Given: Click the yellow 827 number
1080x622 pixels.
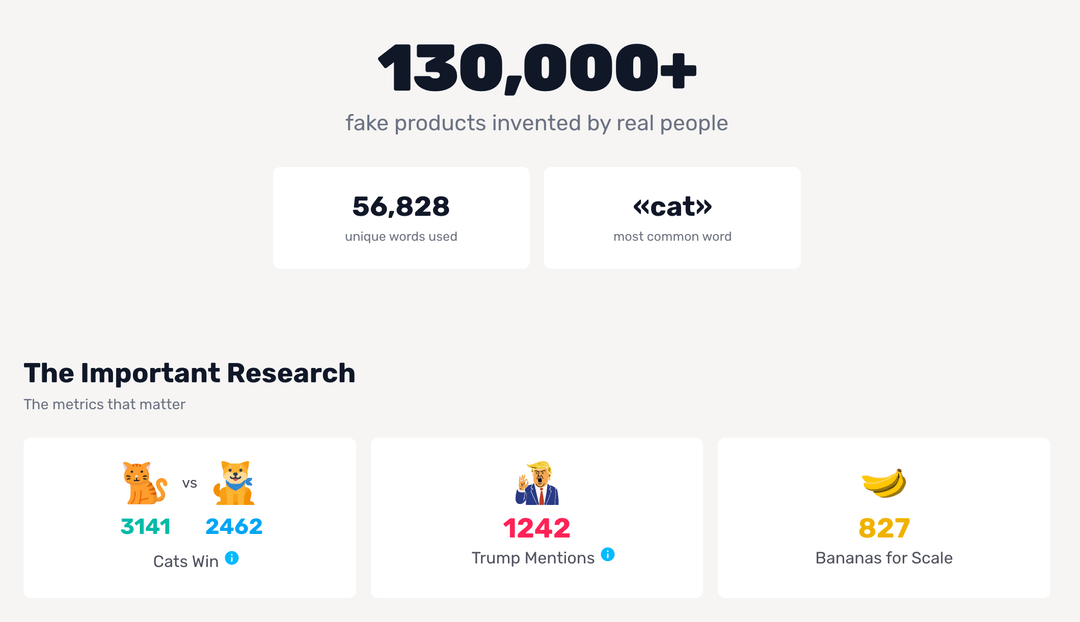Looking at the screenshot, I should click(x=884, y=527).
